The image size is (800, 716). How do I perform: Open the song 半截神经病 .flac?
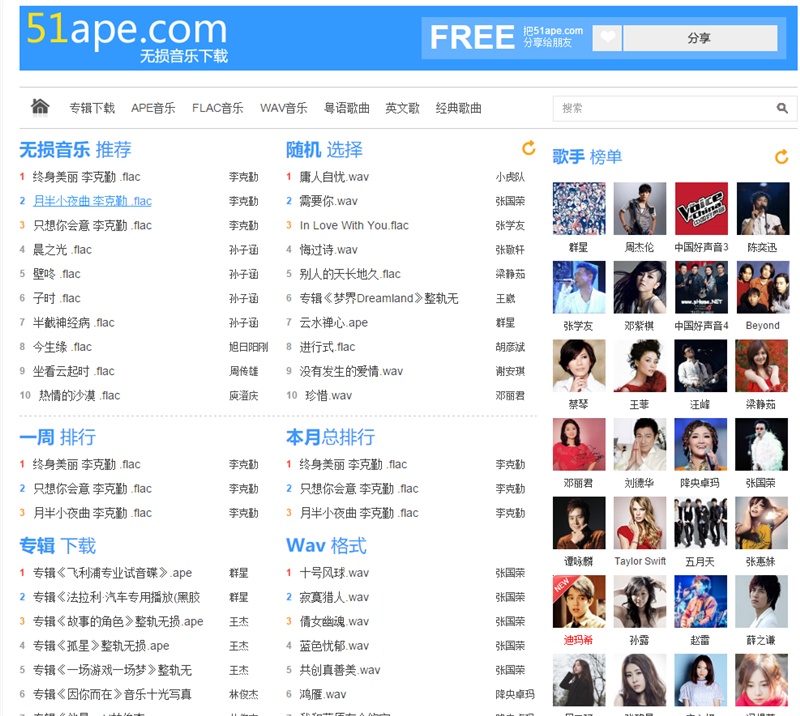(x=73, y=323)
